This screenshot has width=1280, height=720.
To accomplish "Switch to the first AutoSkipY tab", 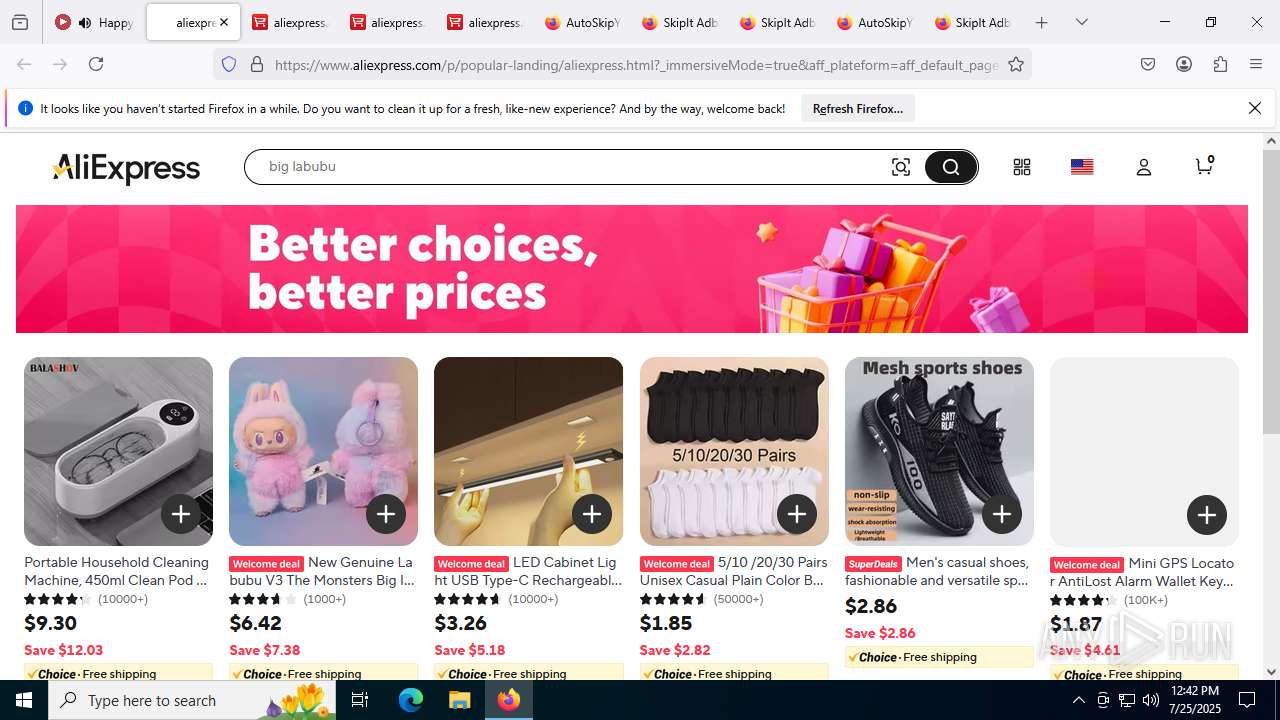I will (x=582, y=22).
